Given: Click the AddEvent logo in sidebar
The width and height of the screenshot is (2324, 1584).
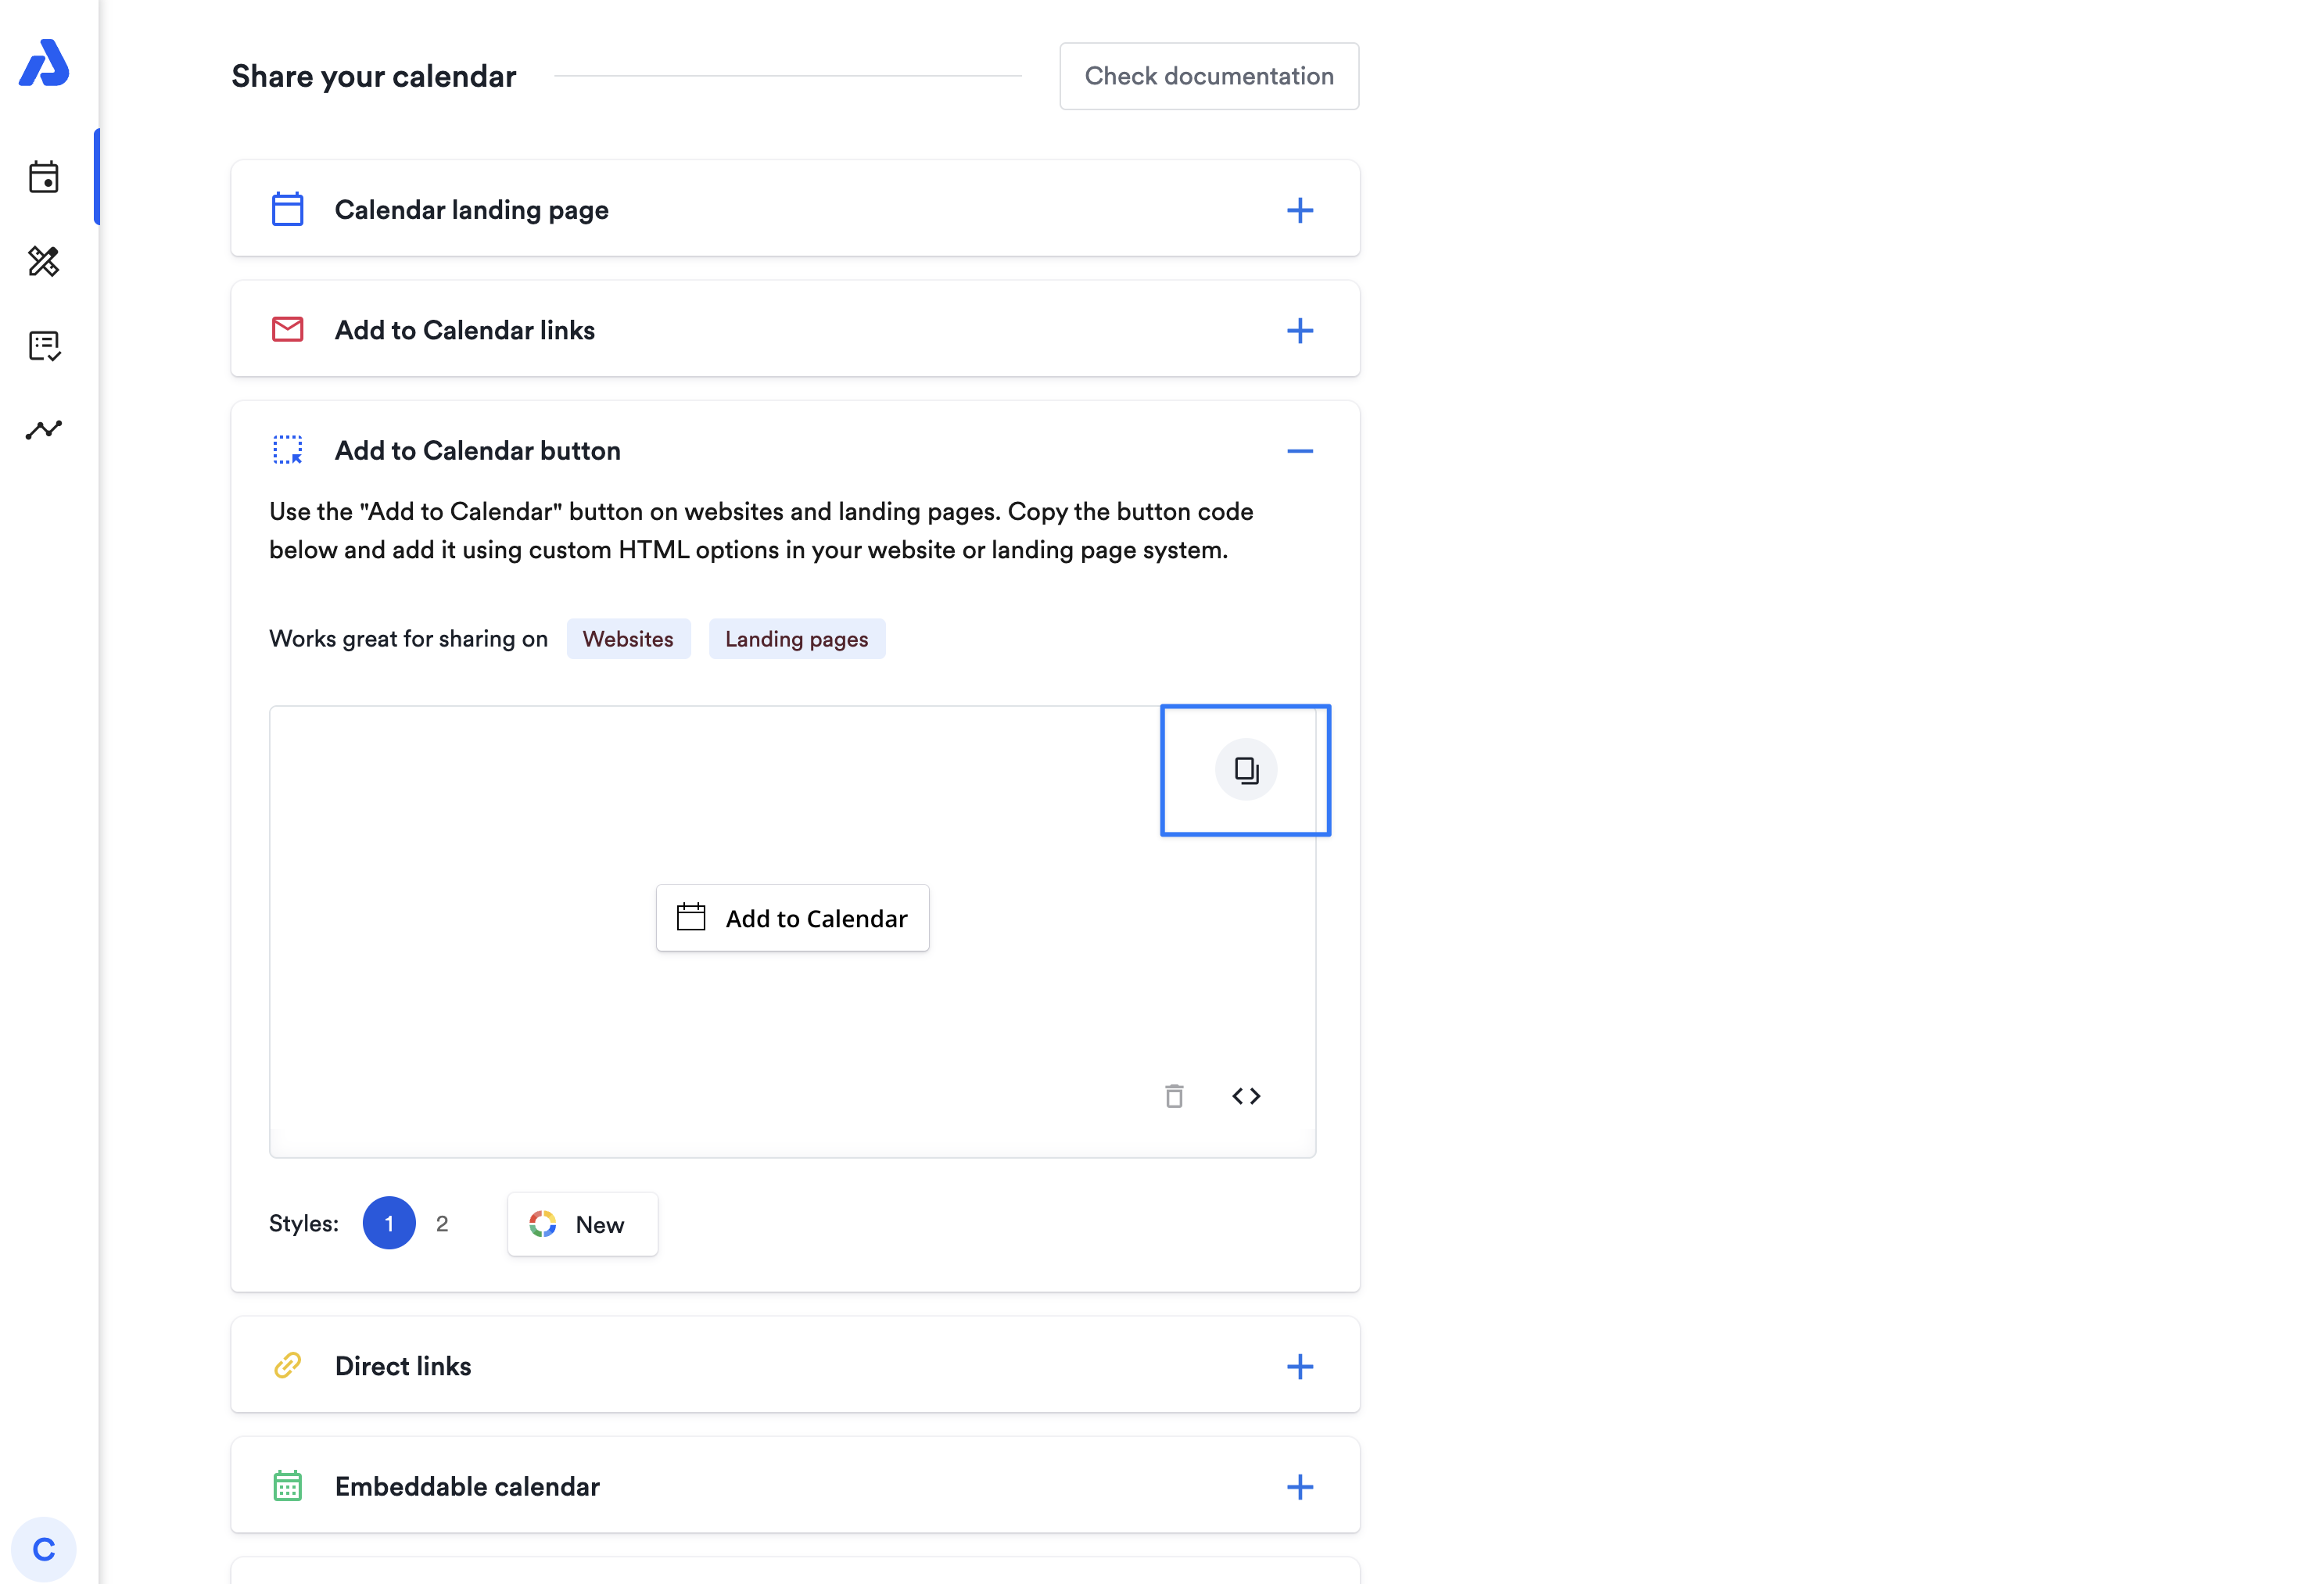Looking at the screenshot, I should pos(44,63).
